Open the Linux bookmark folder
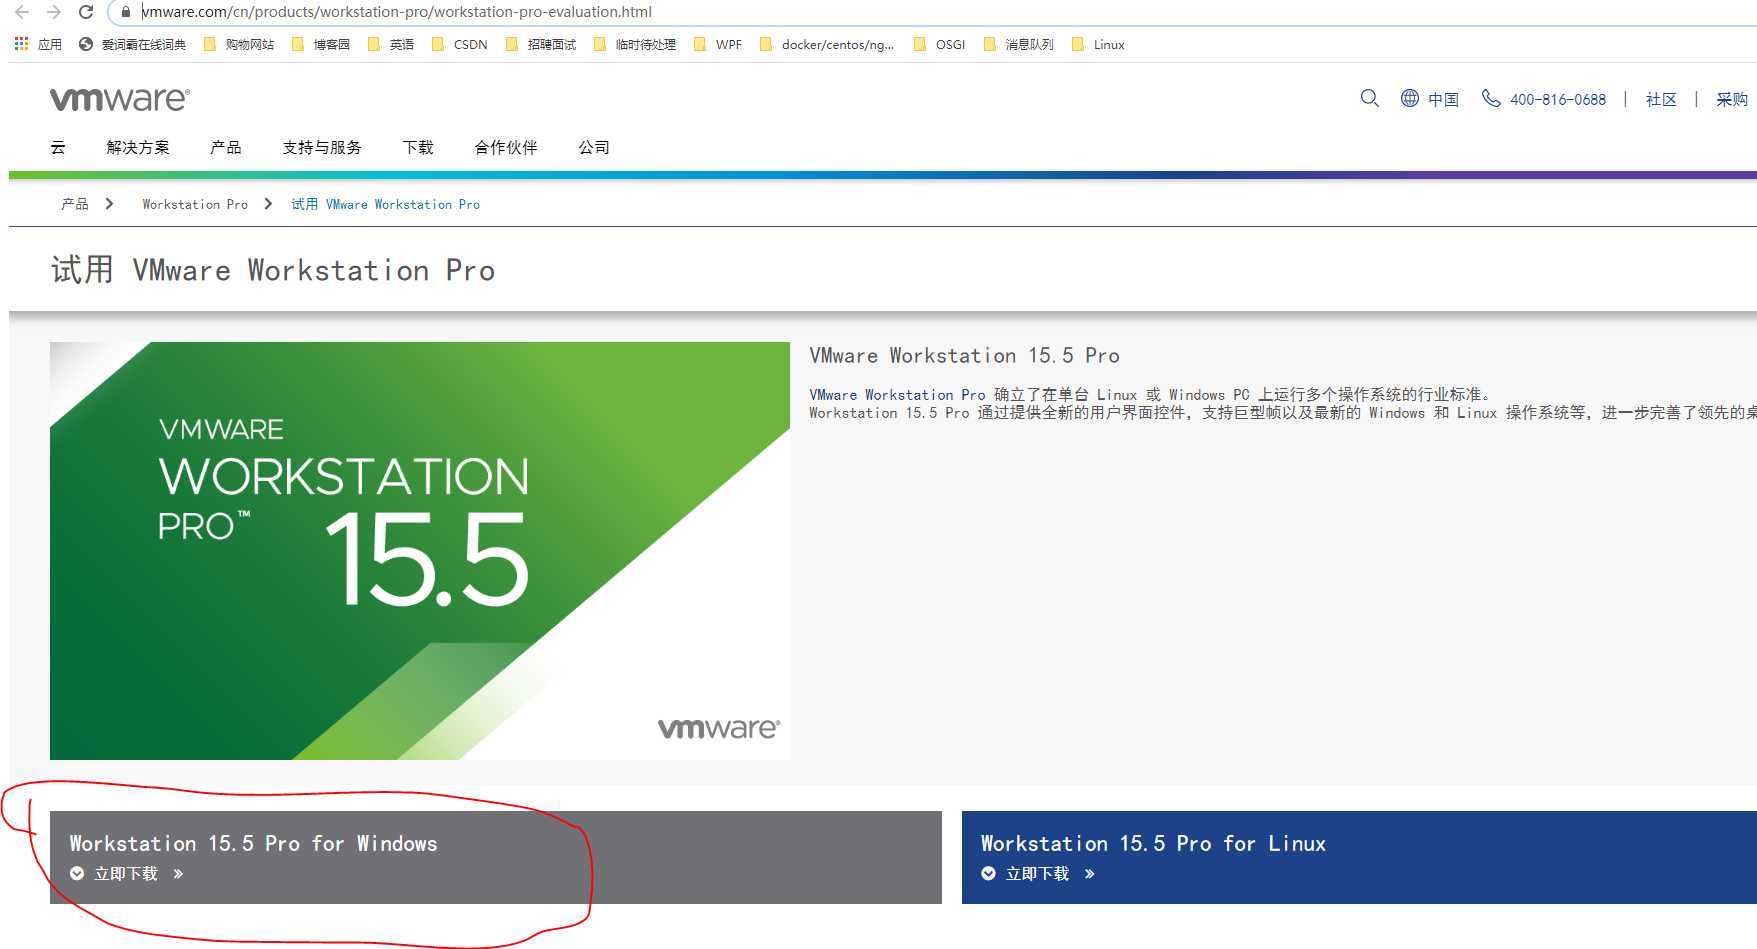1757x949 pixels. point(1097,44)
